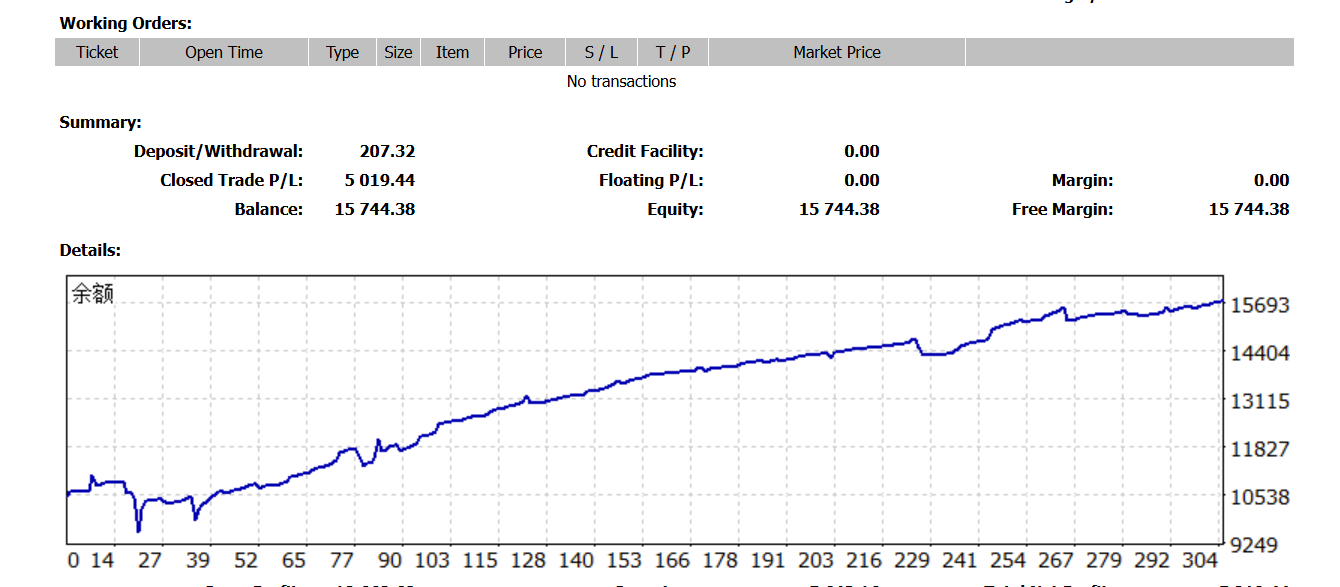Click the 'Deposit/Withdrawal:' label

click(x=218, y=152)
